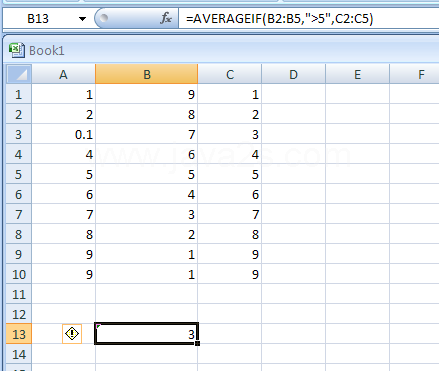Open the Name Box dropdown arrow

[82, 19]
